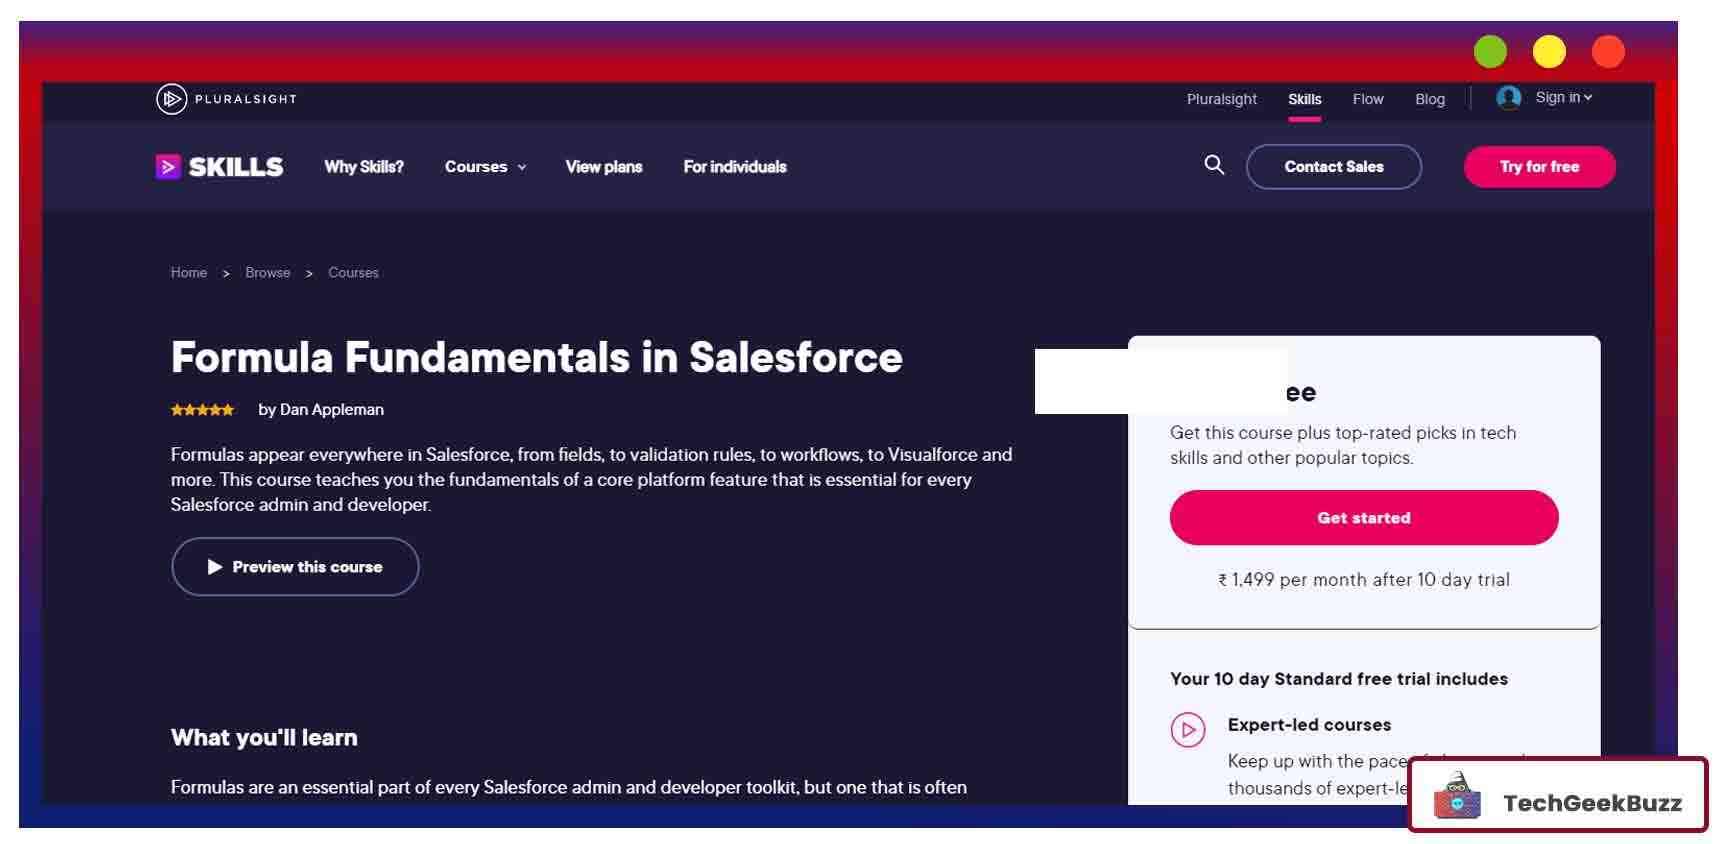Image resolution: width=1725 pixels, height=844 pixels.
Task: Click the Expert-led courses play circle icon
Action: point(1187,731)
